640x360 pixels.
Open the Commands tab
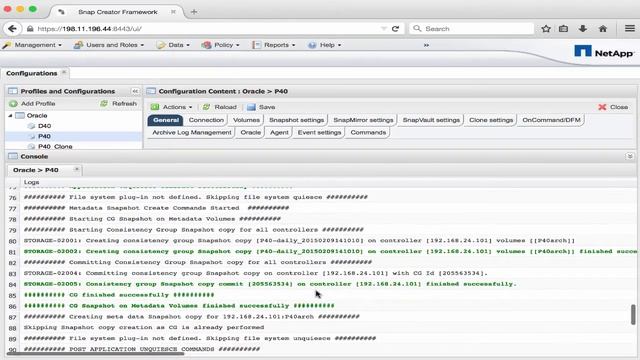tap(368, 132)
